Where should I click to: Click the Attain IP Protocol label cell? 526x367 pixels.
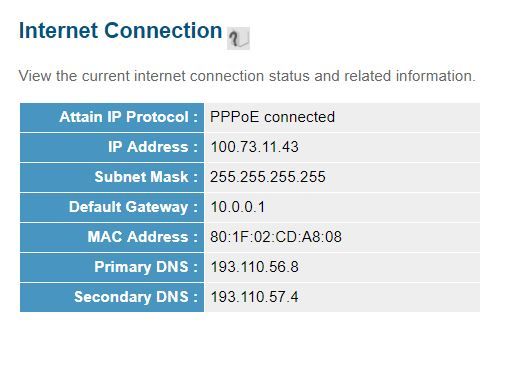pos(112,117)
